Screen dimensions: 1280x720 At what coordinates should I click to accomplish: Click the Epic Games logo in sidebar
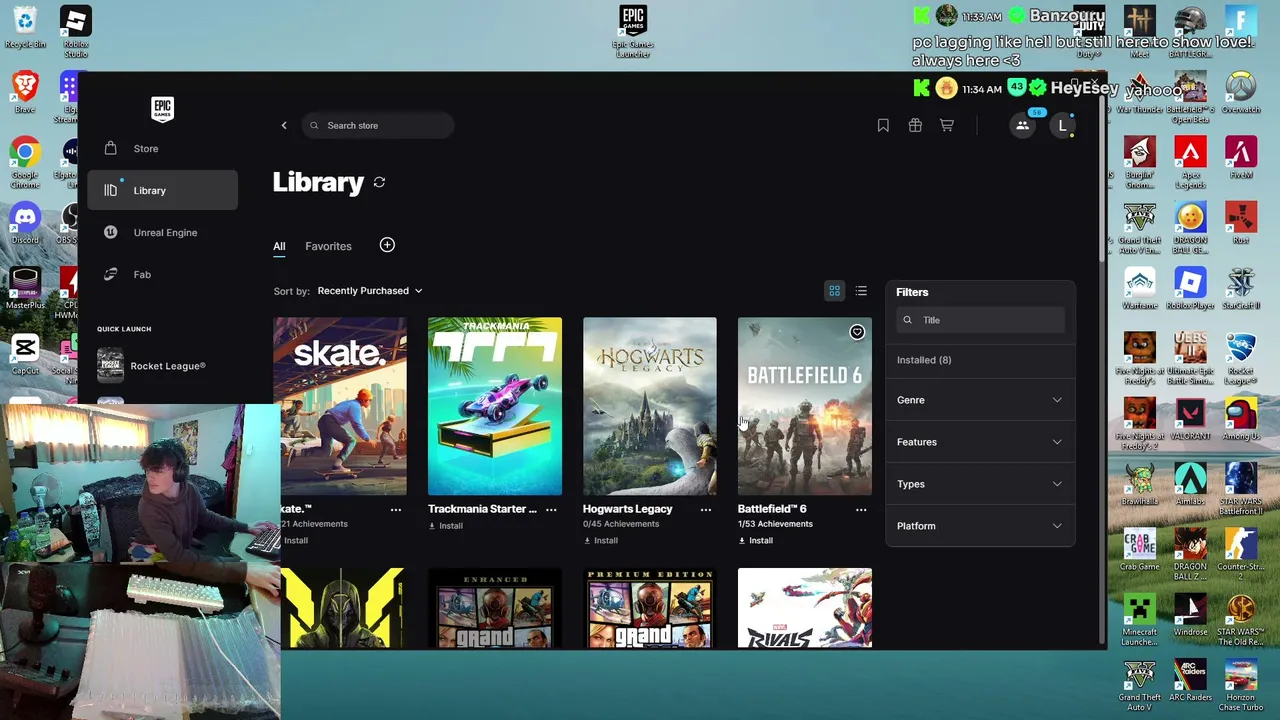(162, 109)
